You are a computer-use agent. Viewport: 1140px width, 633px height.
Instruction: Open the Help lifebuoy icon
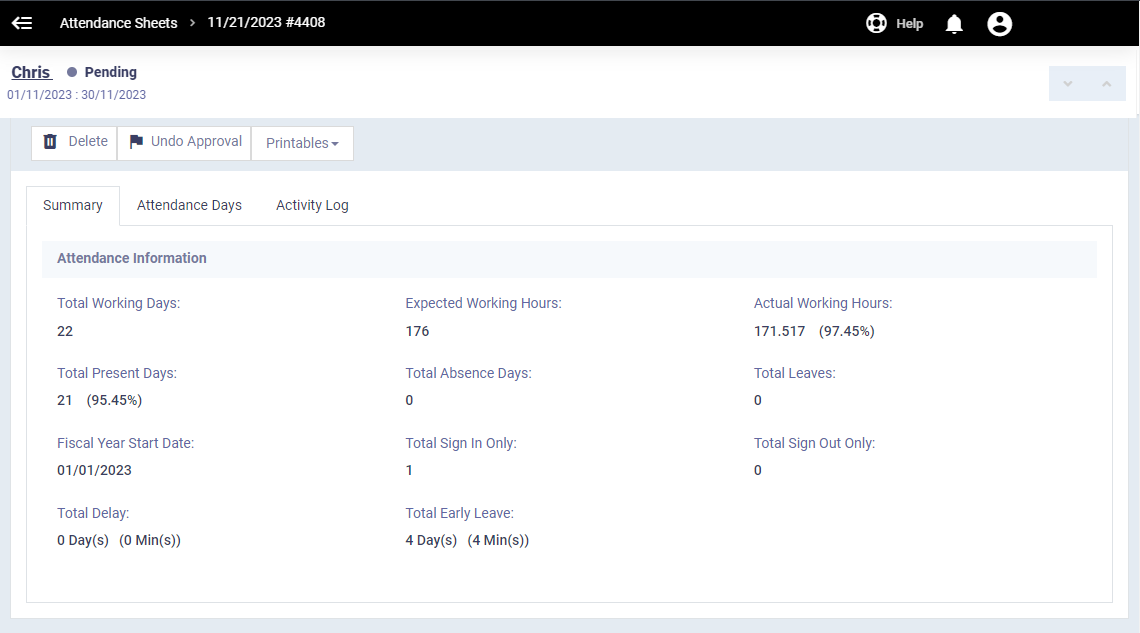(x=876, y=23)
